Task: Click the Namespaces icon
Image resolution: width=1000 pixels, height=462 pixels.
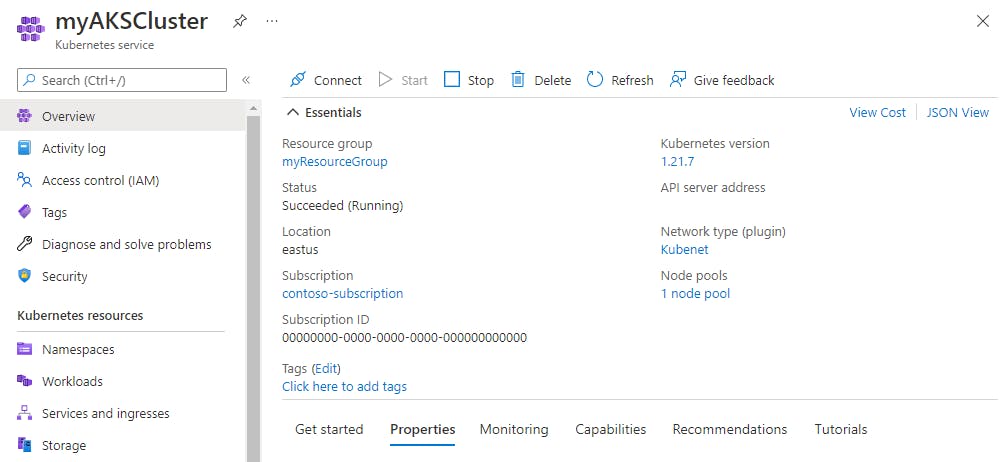Action: pyautogui.click(x=24, y=349)
